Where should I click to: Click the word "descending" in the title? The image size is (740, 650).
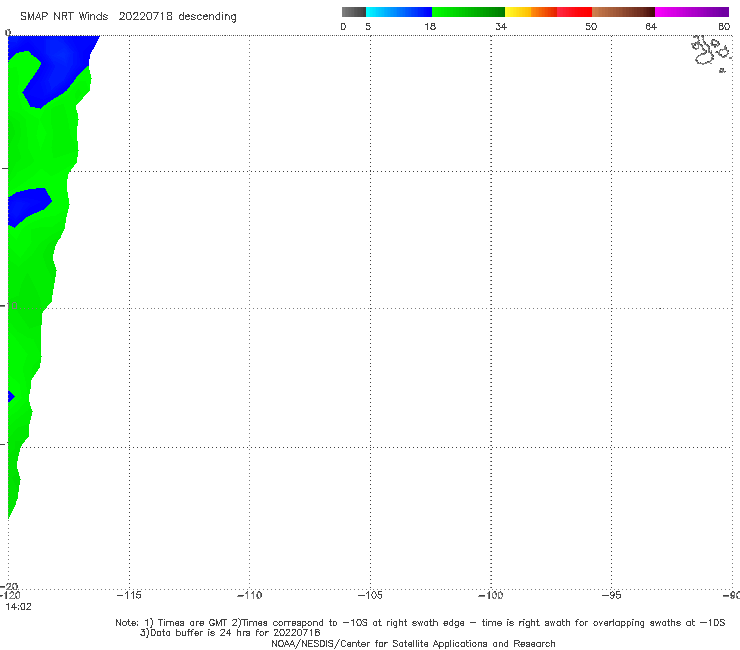click(x=207, y=17)
